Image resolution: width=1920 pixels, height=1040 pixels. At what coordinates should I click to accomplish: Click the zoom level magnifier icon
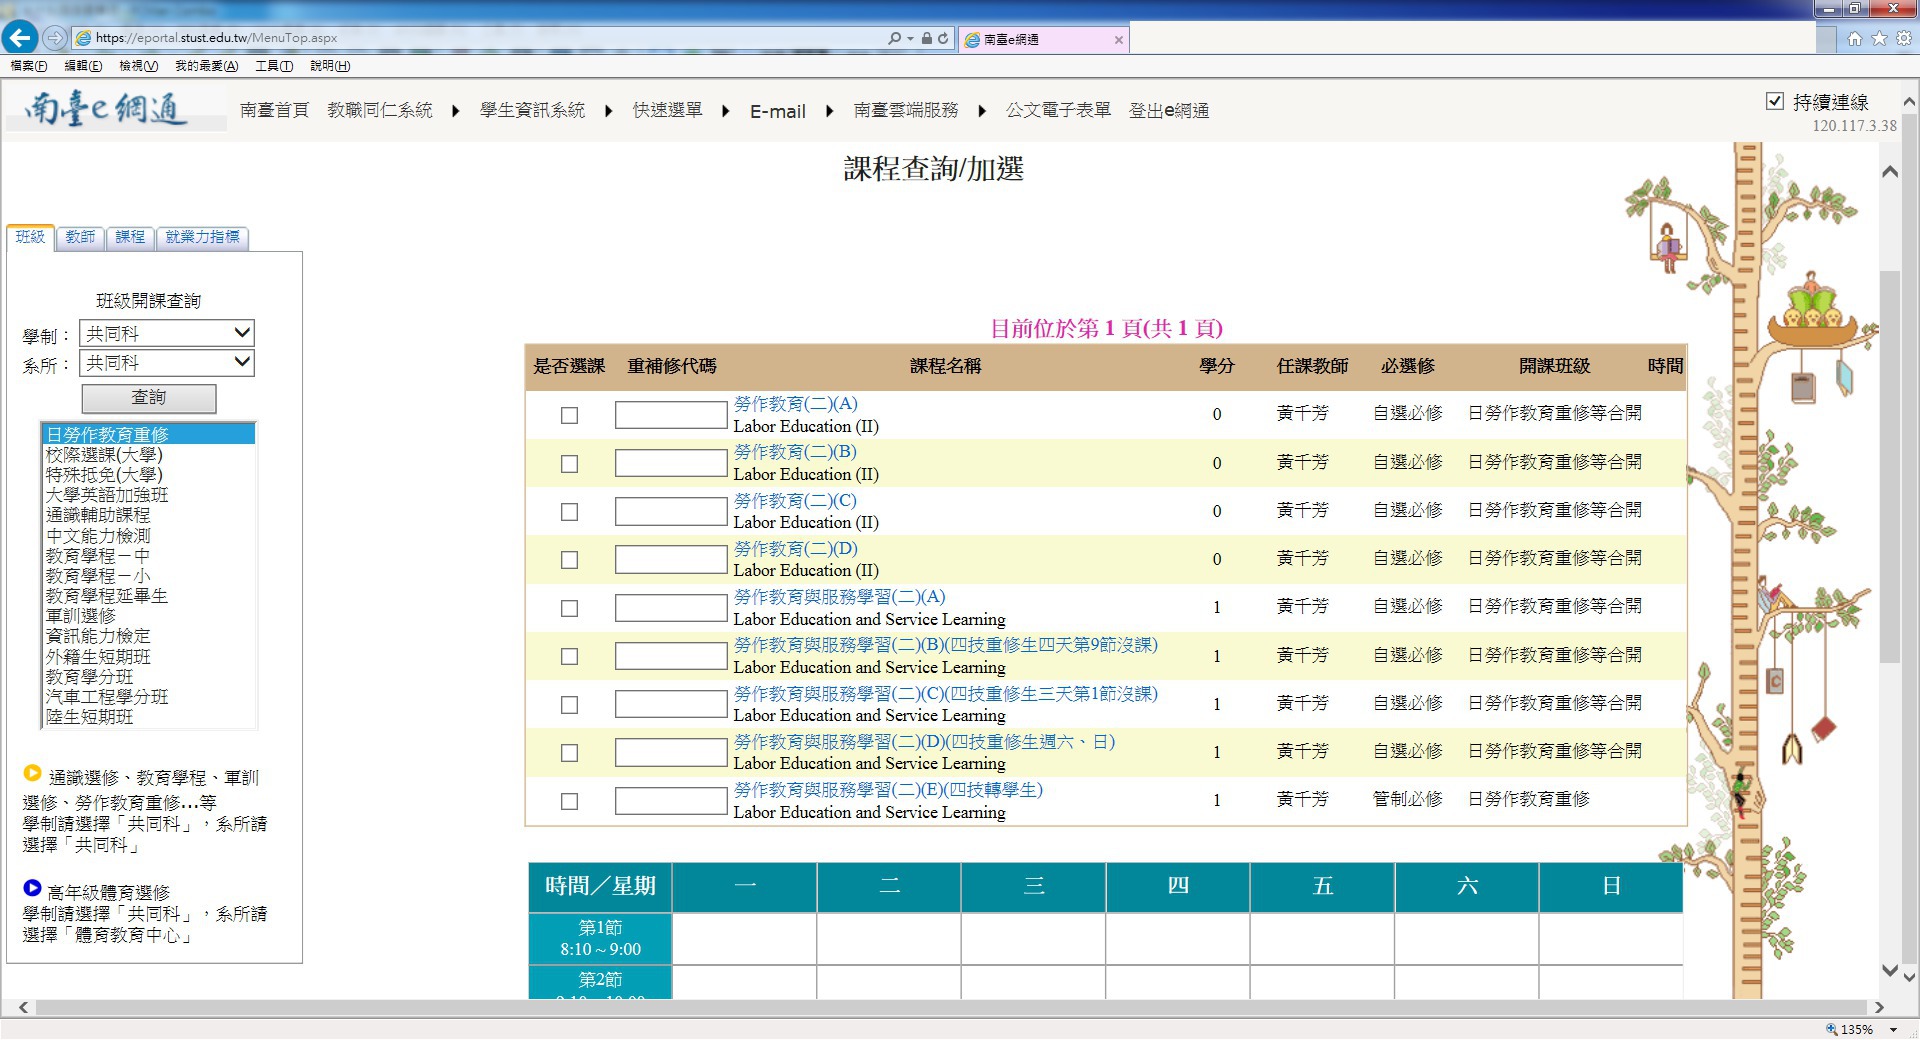(x=1832, y=1029)
